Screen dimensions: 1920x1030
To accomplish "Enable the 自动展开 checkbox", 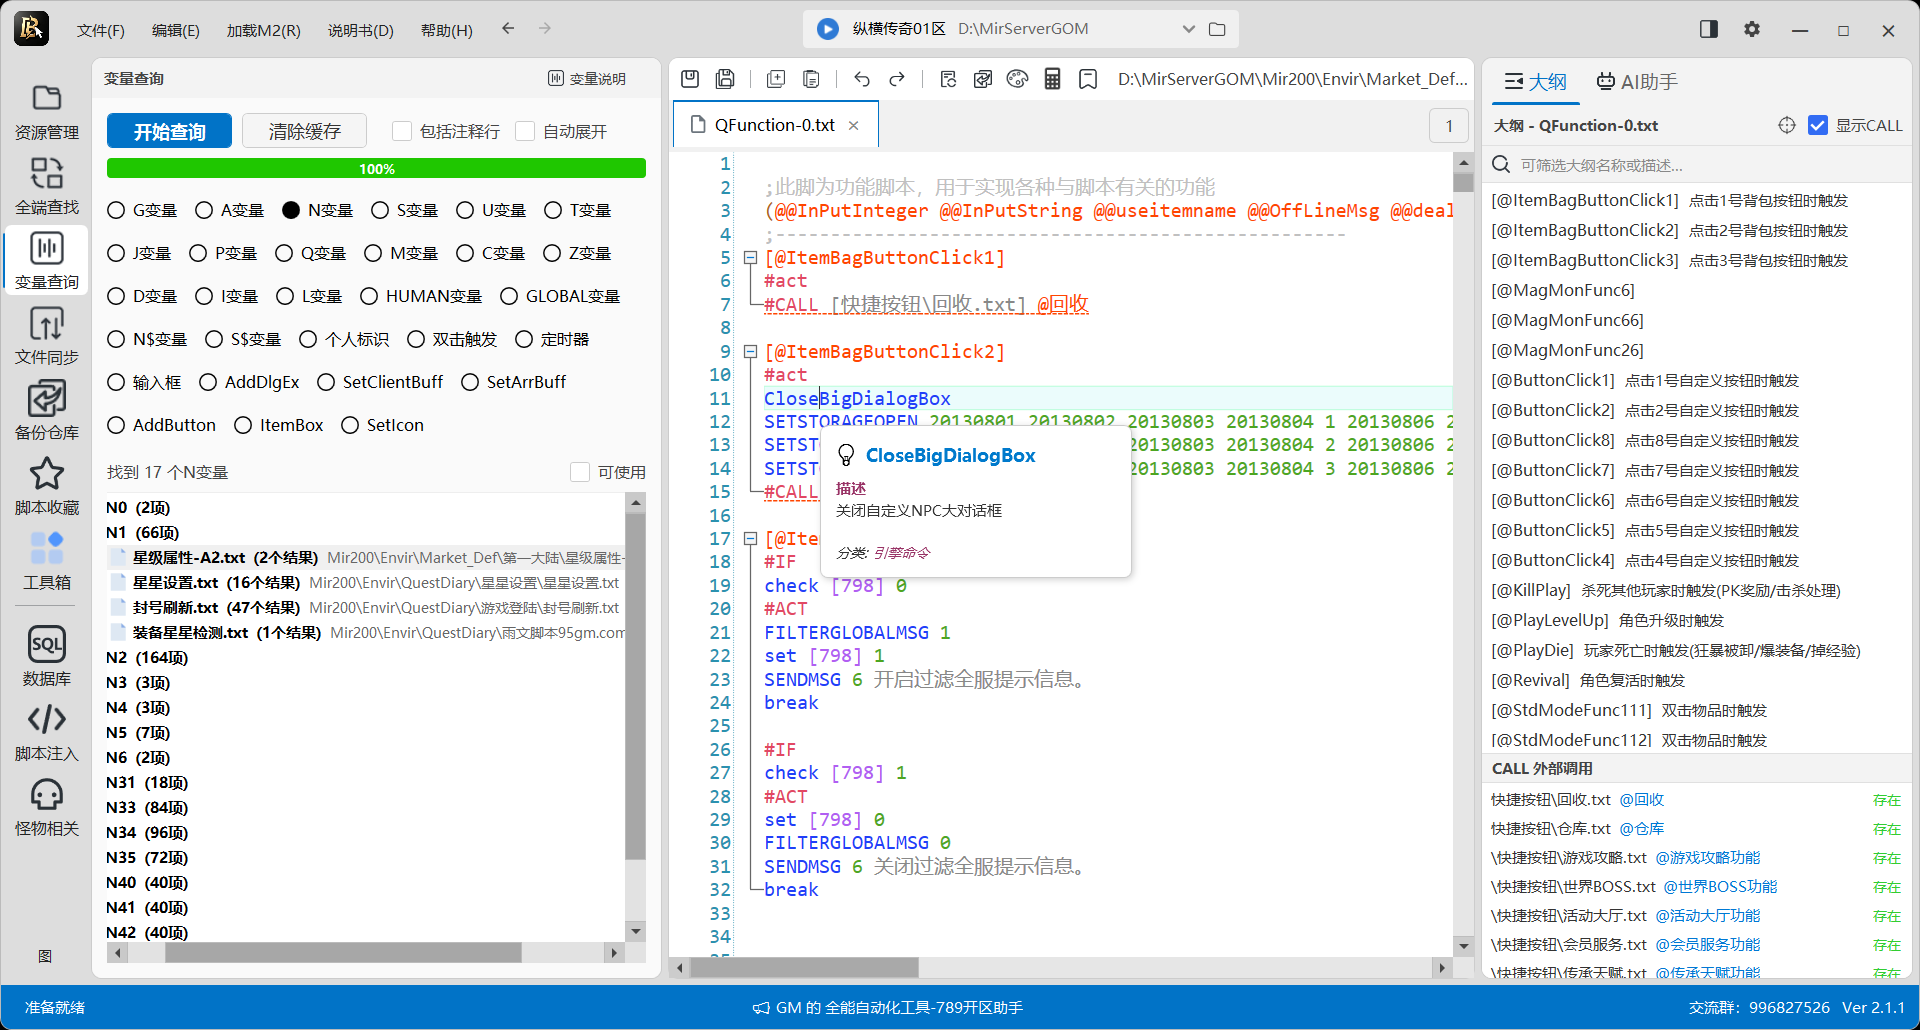I will point(525,131).
